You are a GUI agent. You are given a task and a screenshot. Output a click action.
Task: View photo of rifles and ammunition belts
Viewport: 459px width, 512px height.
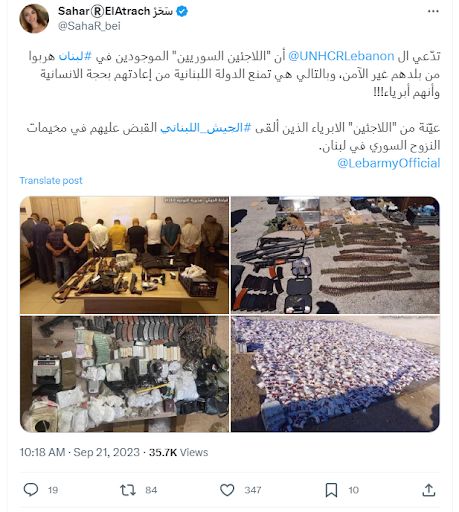point(335,255)
